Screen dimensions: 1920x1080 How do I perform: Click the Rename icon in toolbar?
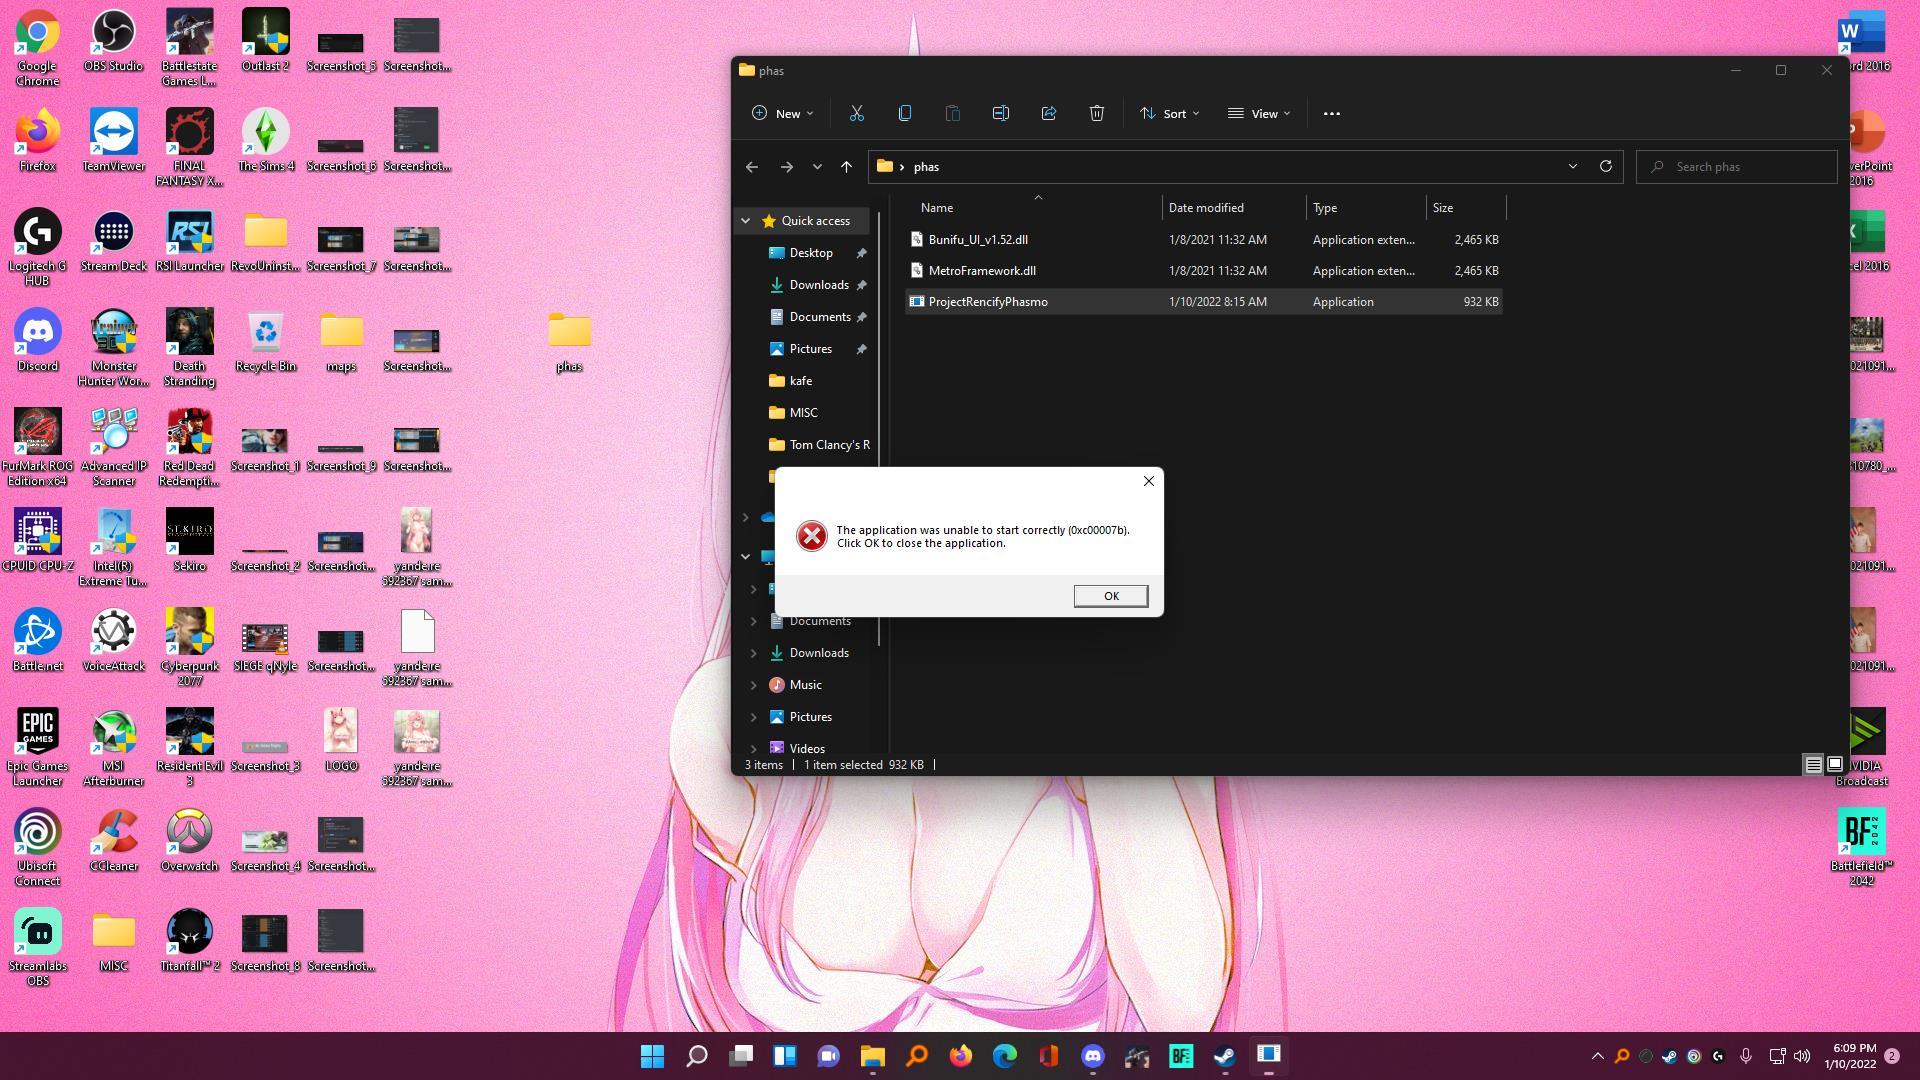[x=1000, y=113]
